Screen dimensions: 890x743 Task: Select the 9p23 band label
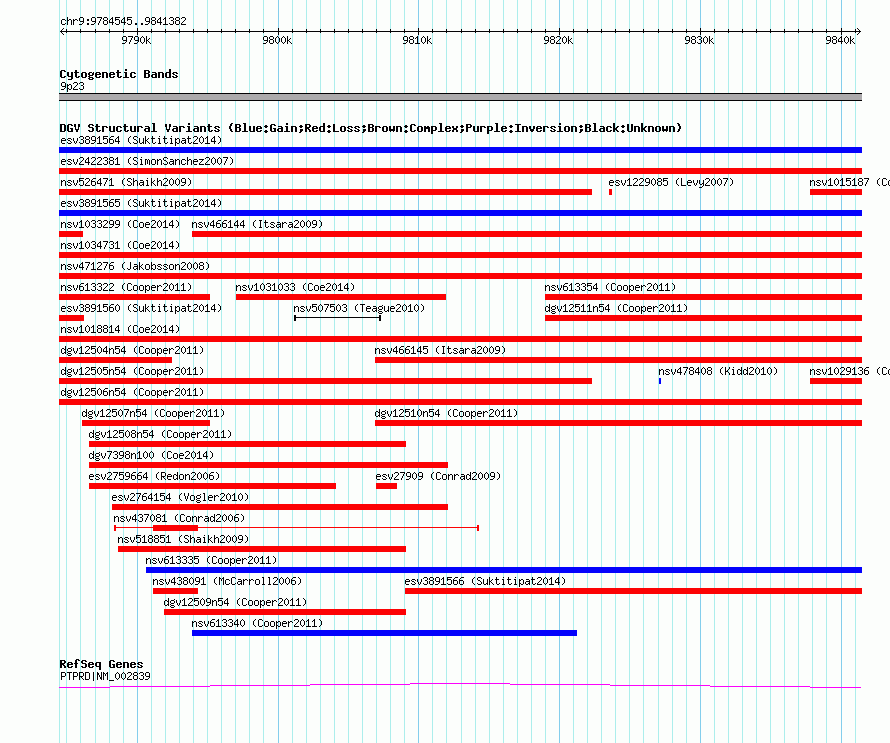[72, 86]
